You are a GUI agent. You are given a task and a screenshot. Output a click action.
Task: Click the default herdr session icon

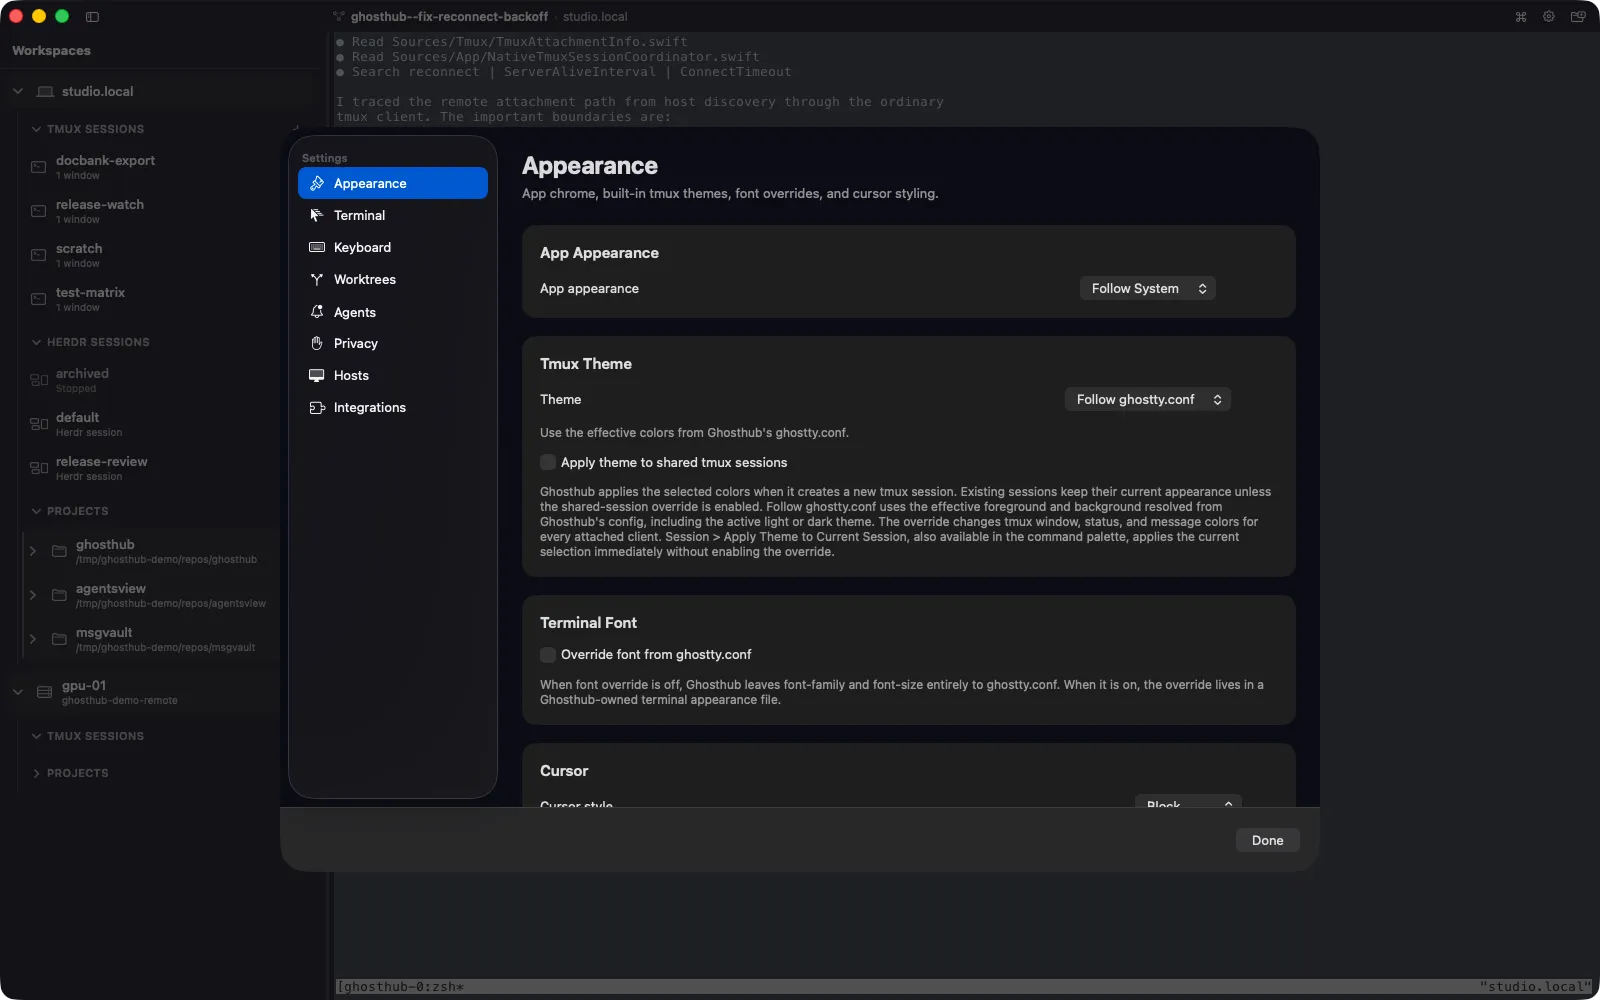click(x=39, y=424)
